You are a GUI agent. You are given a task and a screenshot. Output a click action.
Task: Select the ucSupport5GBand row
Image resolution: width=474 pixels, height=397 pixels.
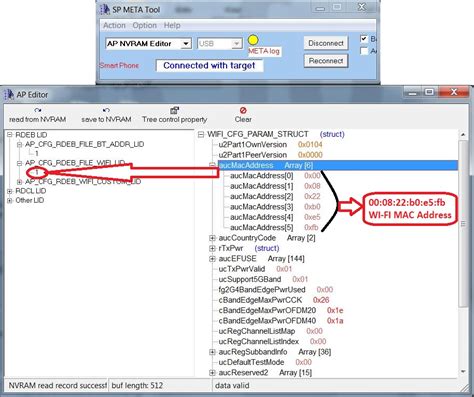coord(263,279)
